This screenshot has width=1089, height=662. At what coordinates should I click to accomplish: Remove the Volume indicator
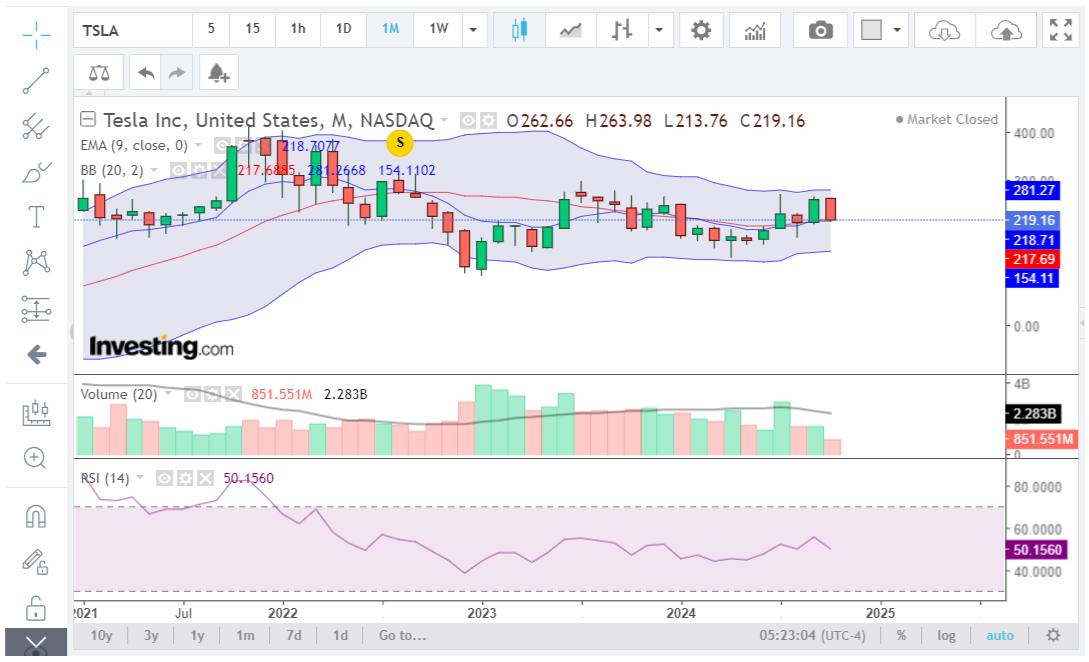click(233, 395)
